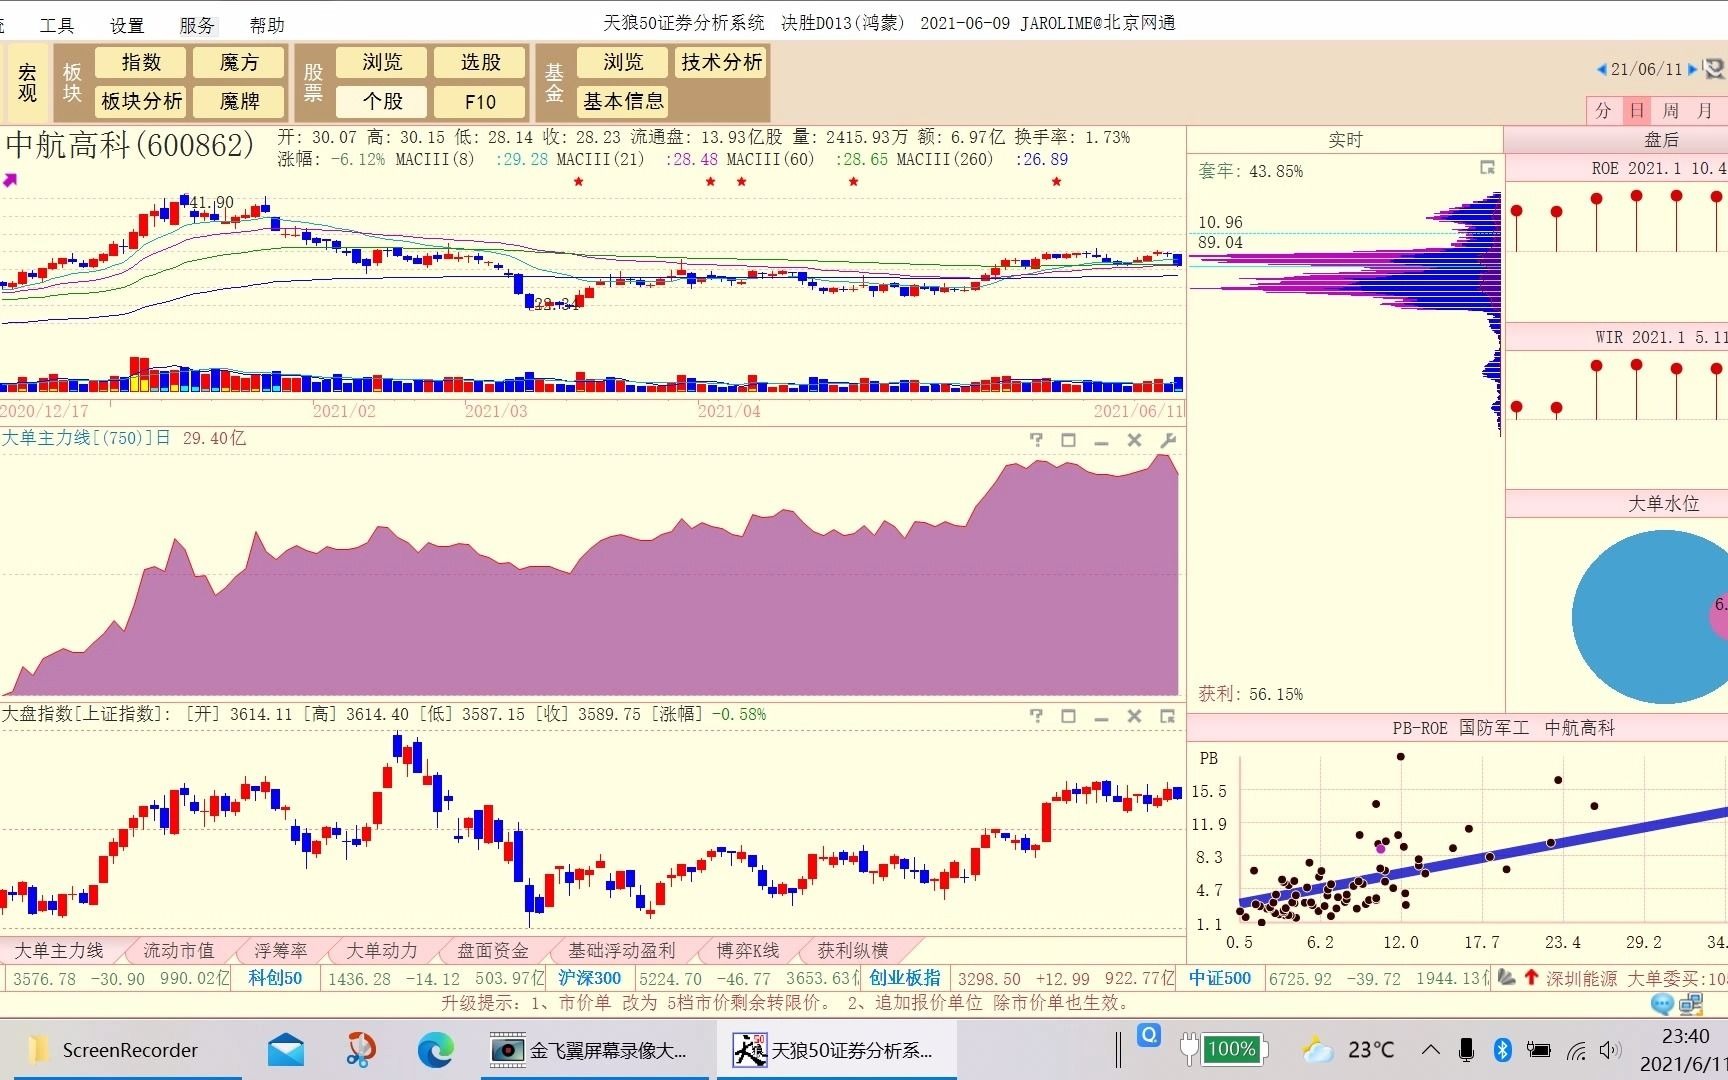The image size is (1728, 1080).
Task: Switch to 流动市值 indicator tab
Action: pos(179,950)
